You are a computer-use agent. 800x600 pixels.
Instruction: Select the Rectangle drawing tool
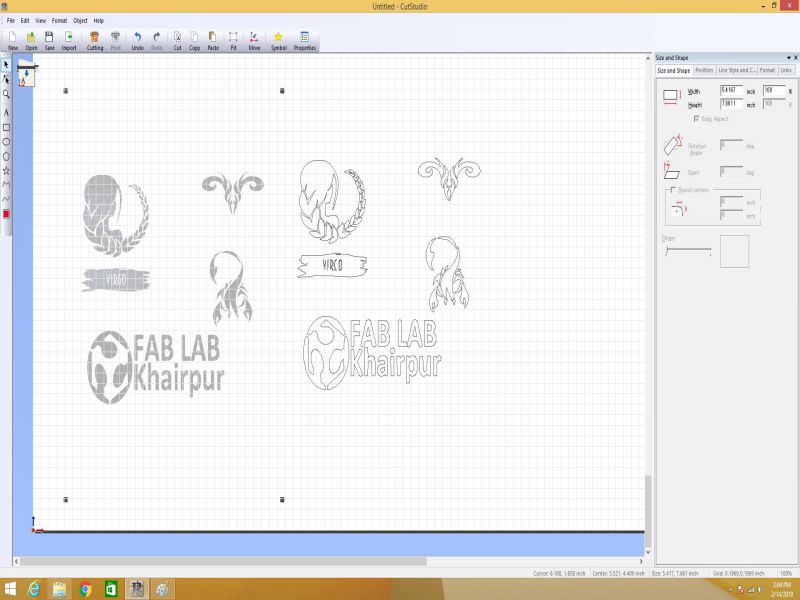click(x=6, y=127)
